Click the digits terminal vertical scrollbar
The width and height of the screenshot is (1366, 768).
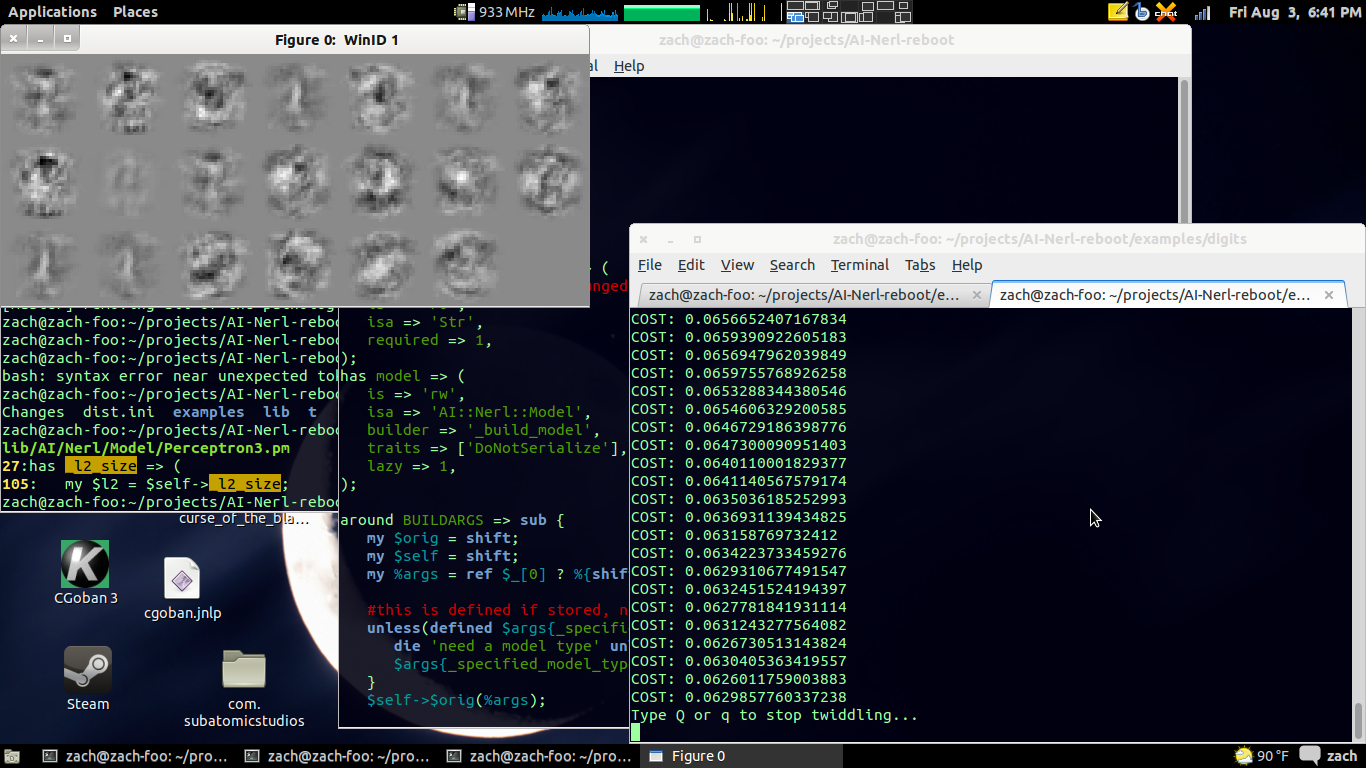pos(1358,526)
